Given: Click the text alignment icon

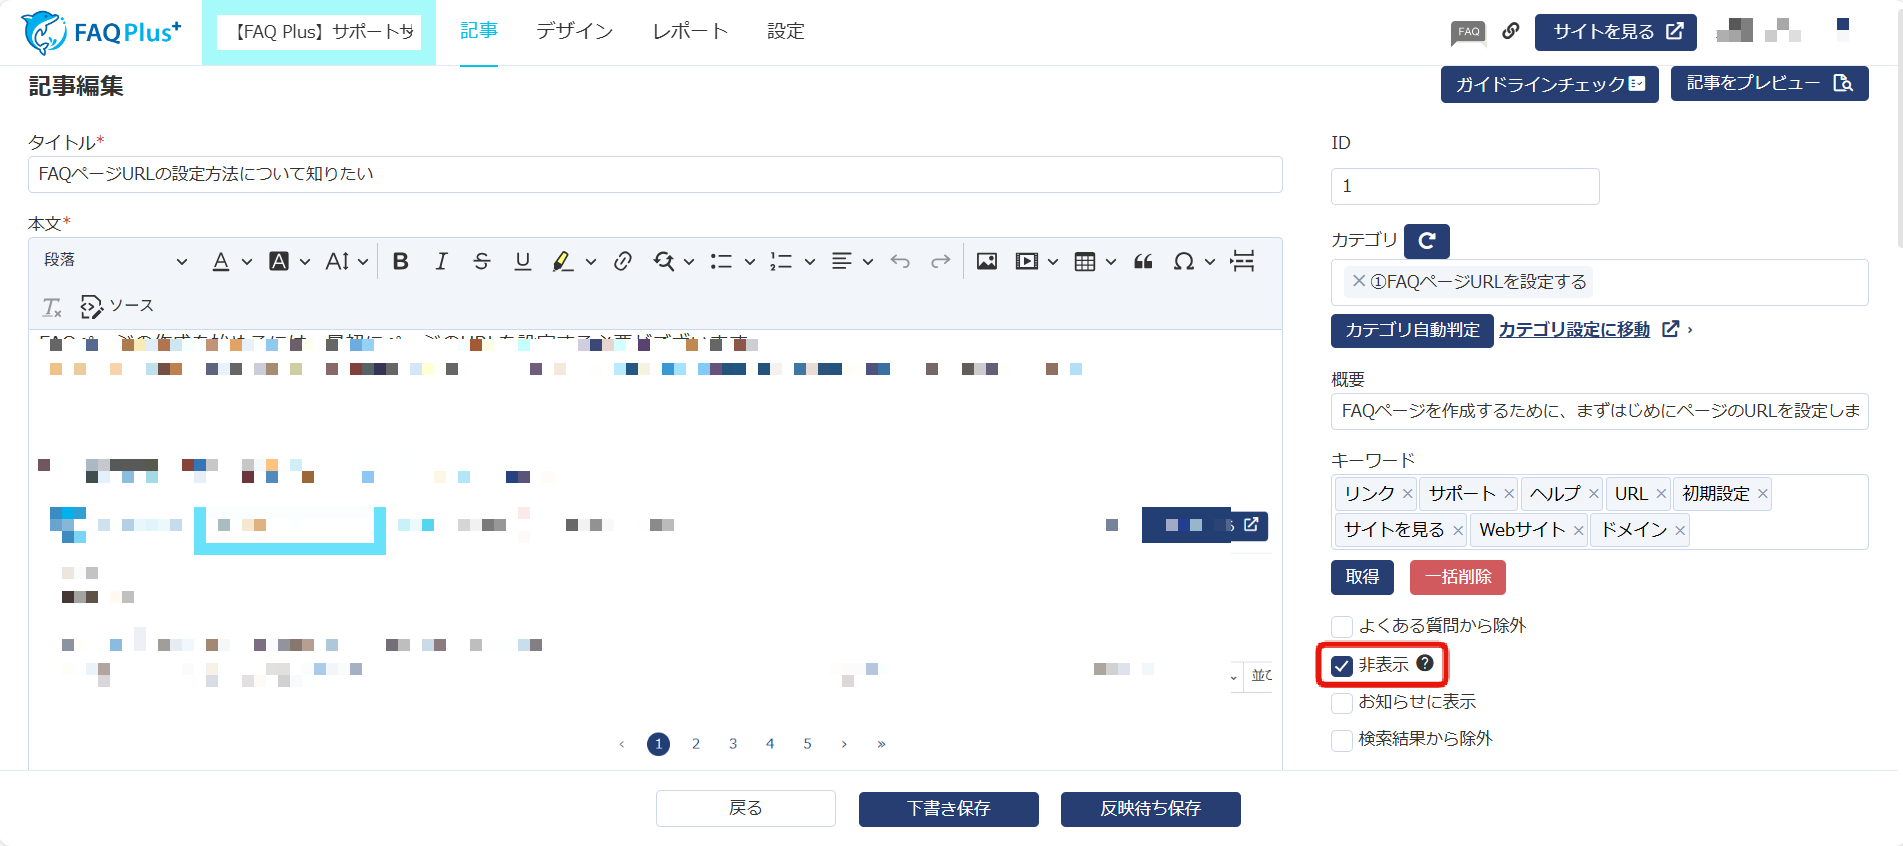Looking at the screenshot, I should [842, 261].
